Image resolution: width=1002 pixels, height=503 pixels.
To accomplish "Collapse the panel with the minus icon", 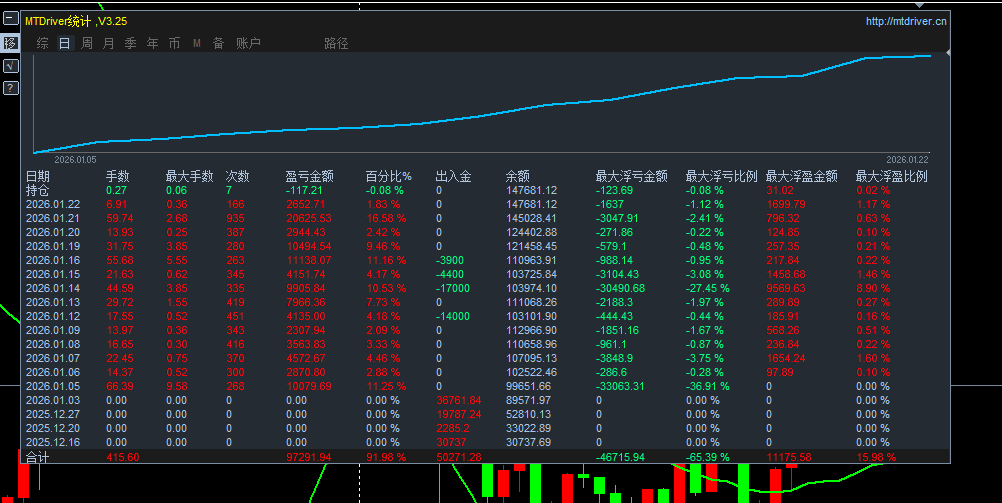I will click(10, 19).
